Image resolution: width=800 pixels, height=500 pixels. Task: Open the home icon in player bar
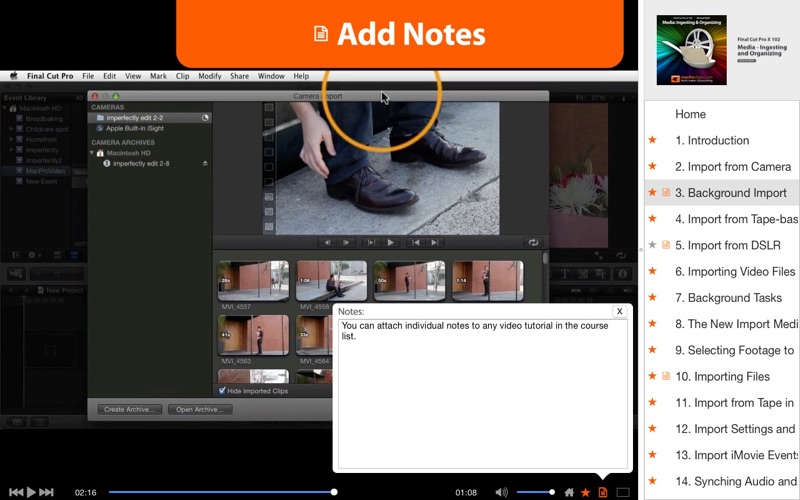[569, 492]
